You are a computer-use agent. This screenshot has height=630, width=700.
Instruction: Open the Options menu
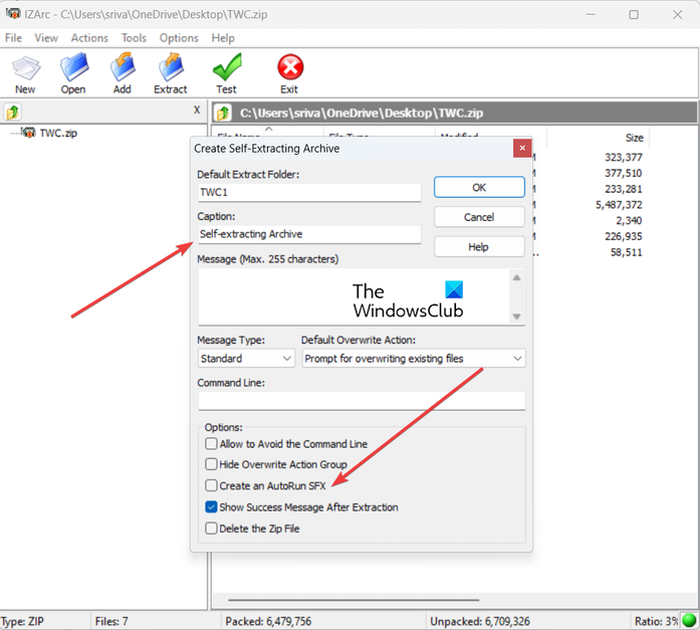click(x=179, y=38)
